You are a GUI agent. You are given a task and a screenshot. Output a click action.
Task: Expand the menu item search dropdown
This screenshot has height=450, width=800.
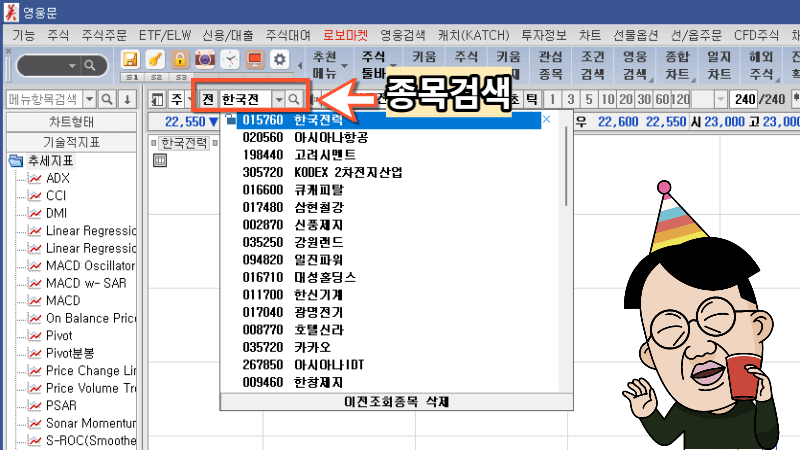pyautogui.click(x=89, y=99)
